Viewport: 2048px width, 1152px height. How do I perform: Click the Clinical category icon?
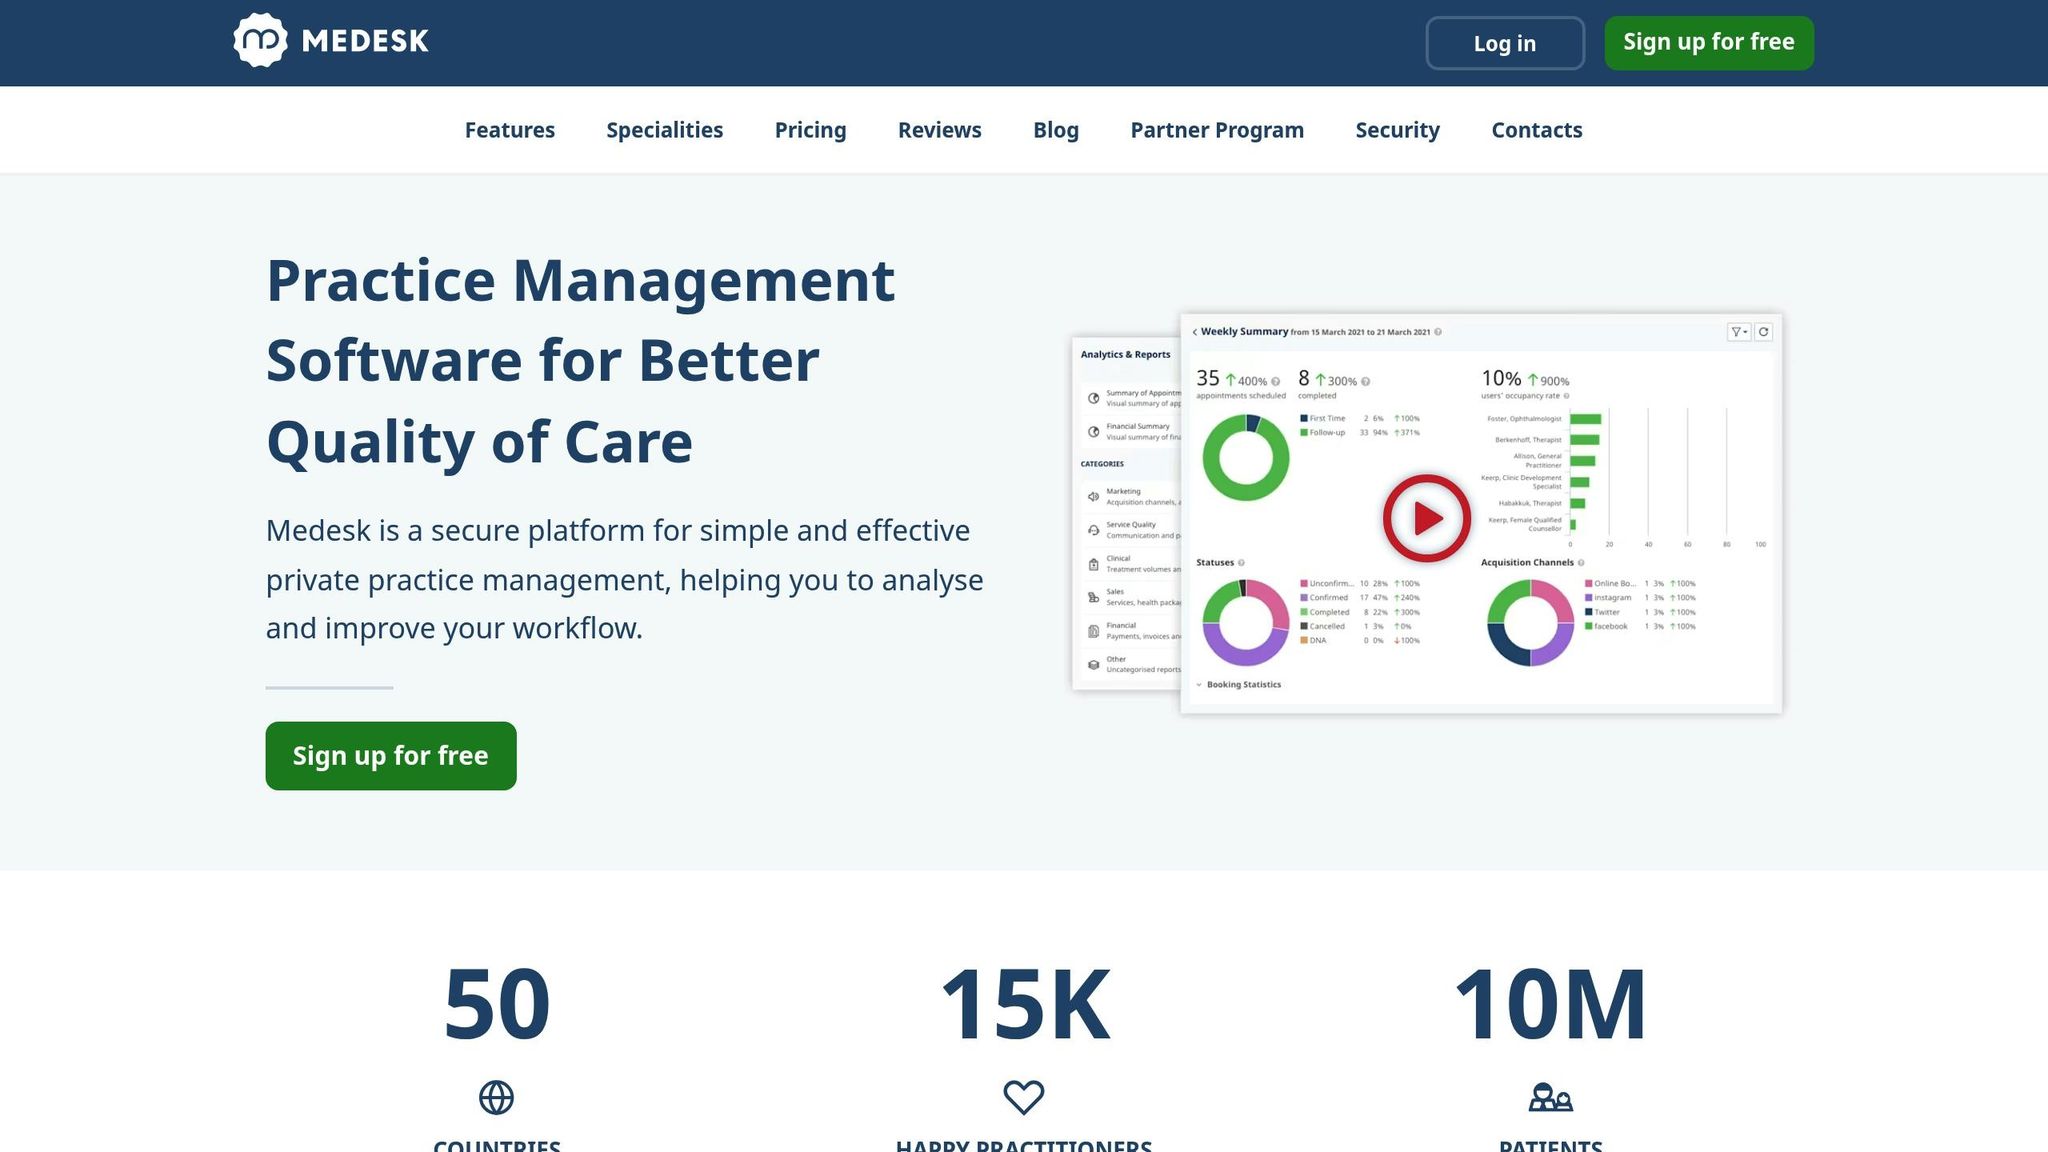tap(1093, 564)
